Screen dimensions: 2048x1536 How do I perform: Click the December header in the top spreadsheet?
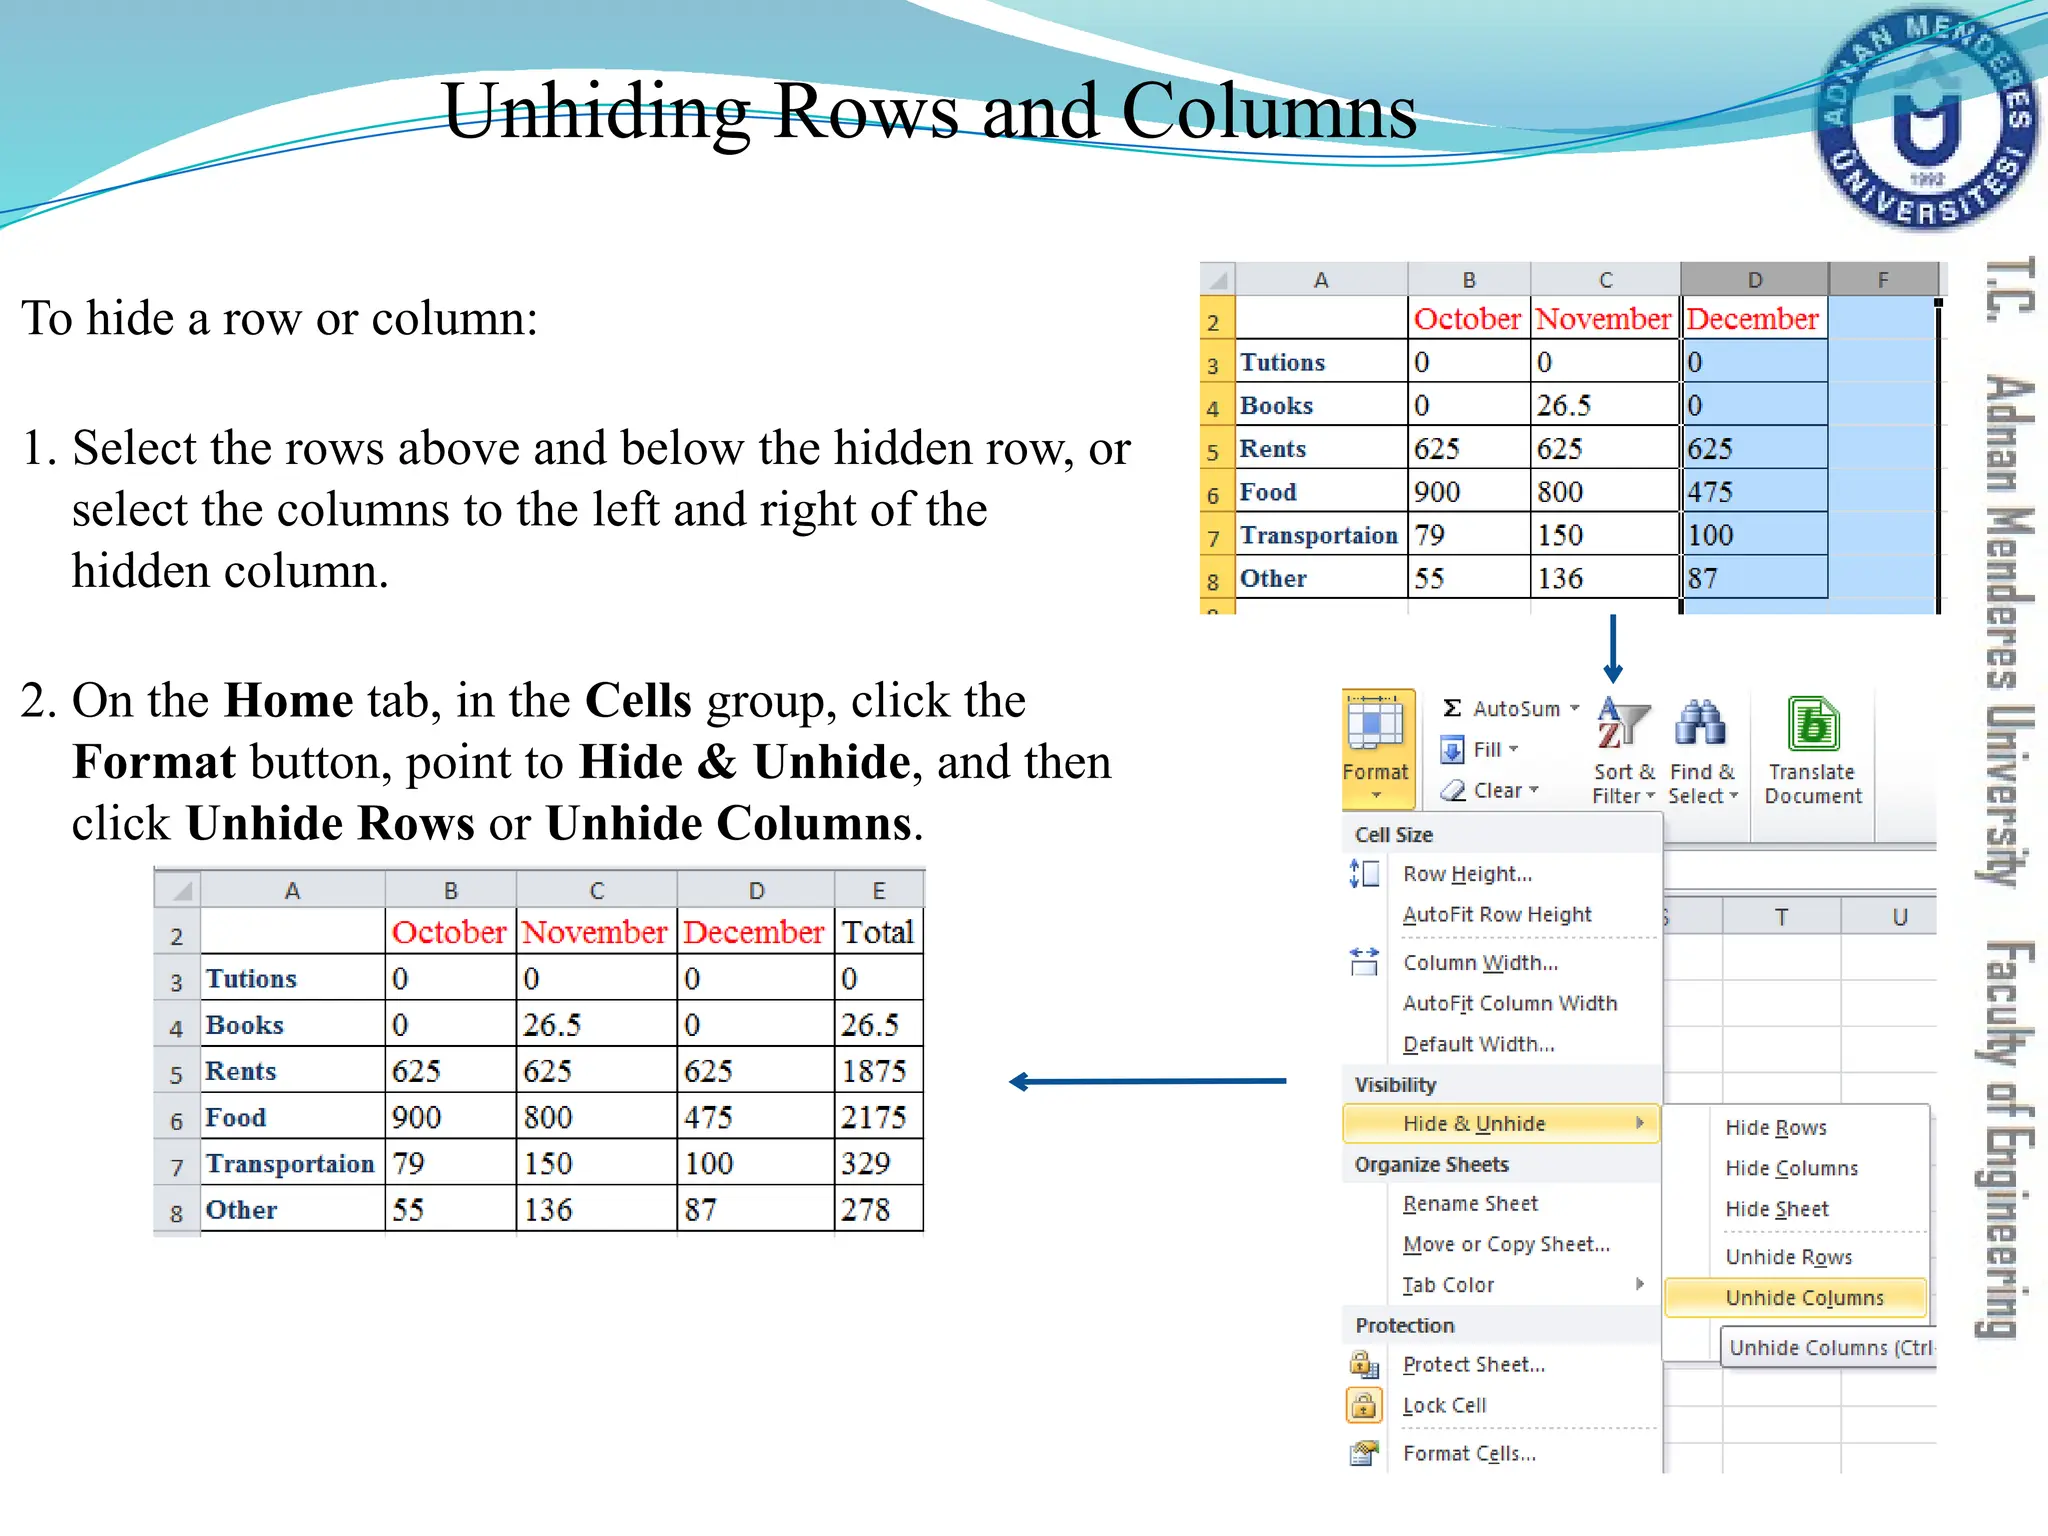click(1755, 318)
